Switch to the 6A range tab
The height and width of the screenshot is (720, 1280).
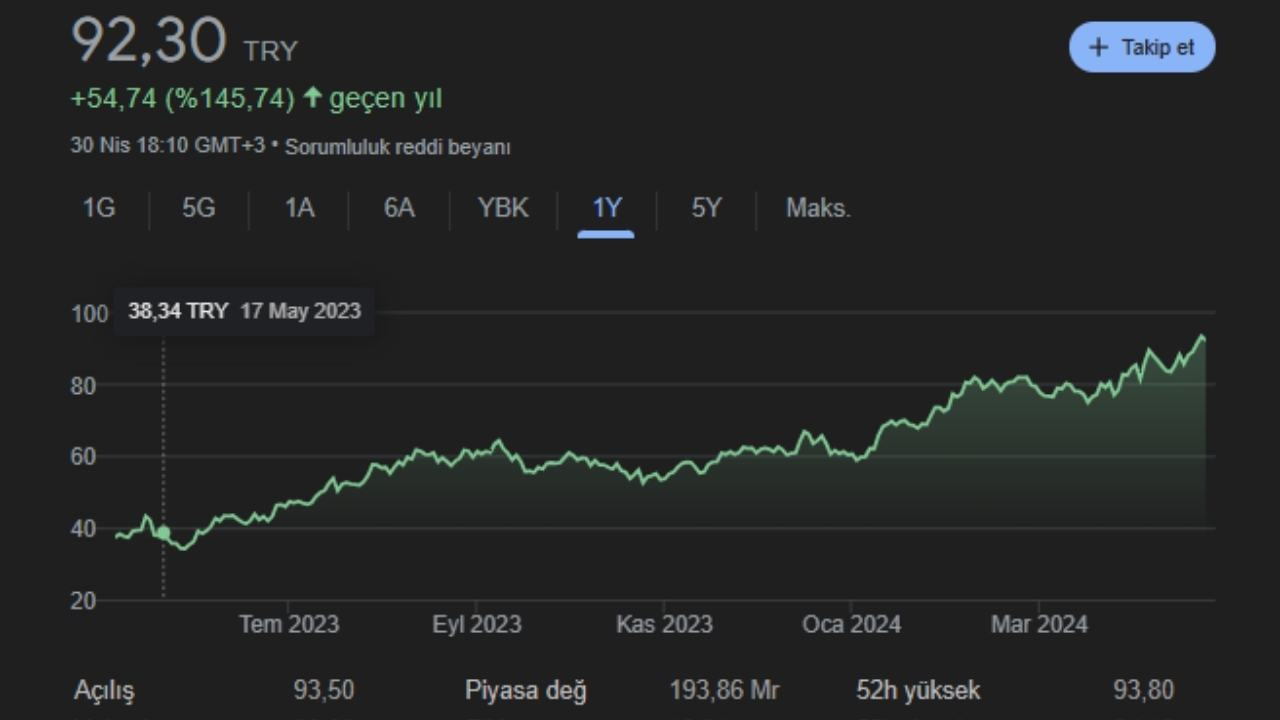399,208
